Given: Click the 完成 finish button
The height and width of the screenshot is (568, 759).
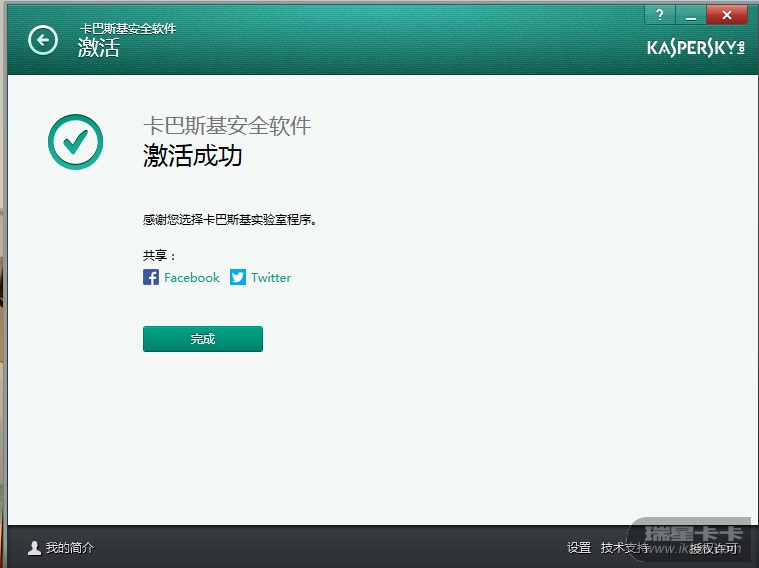Looking at the screenshot, I should click(x=203, y=339).
